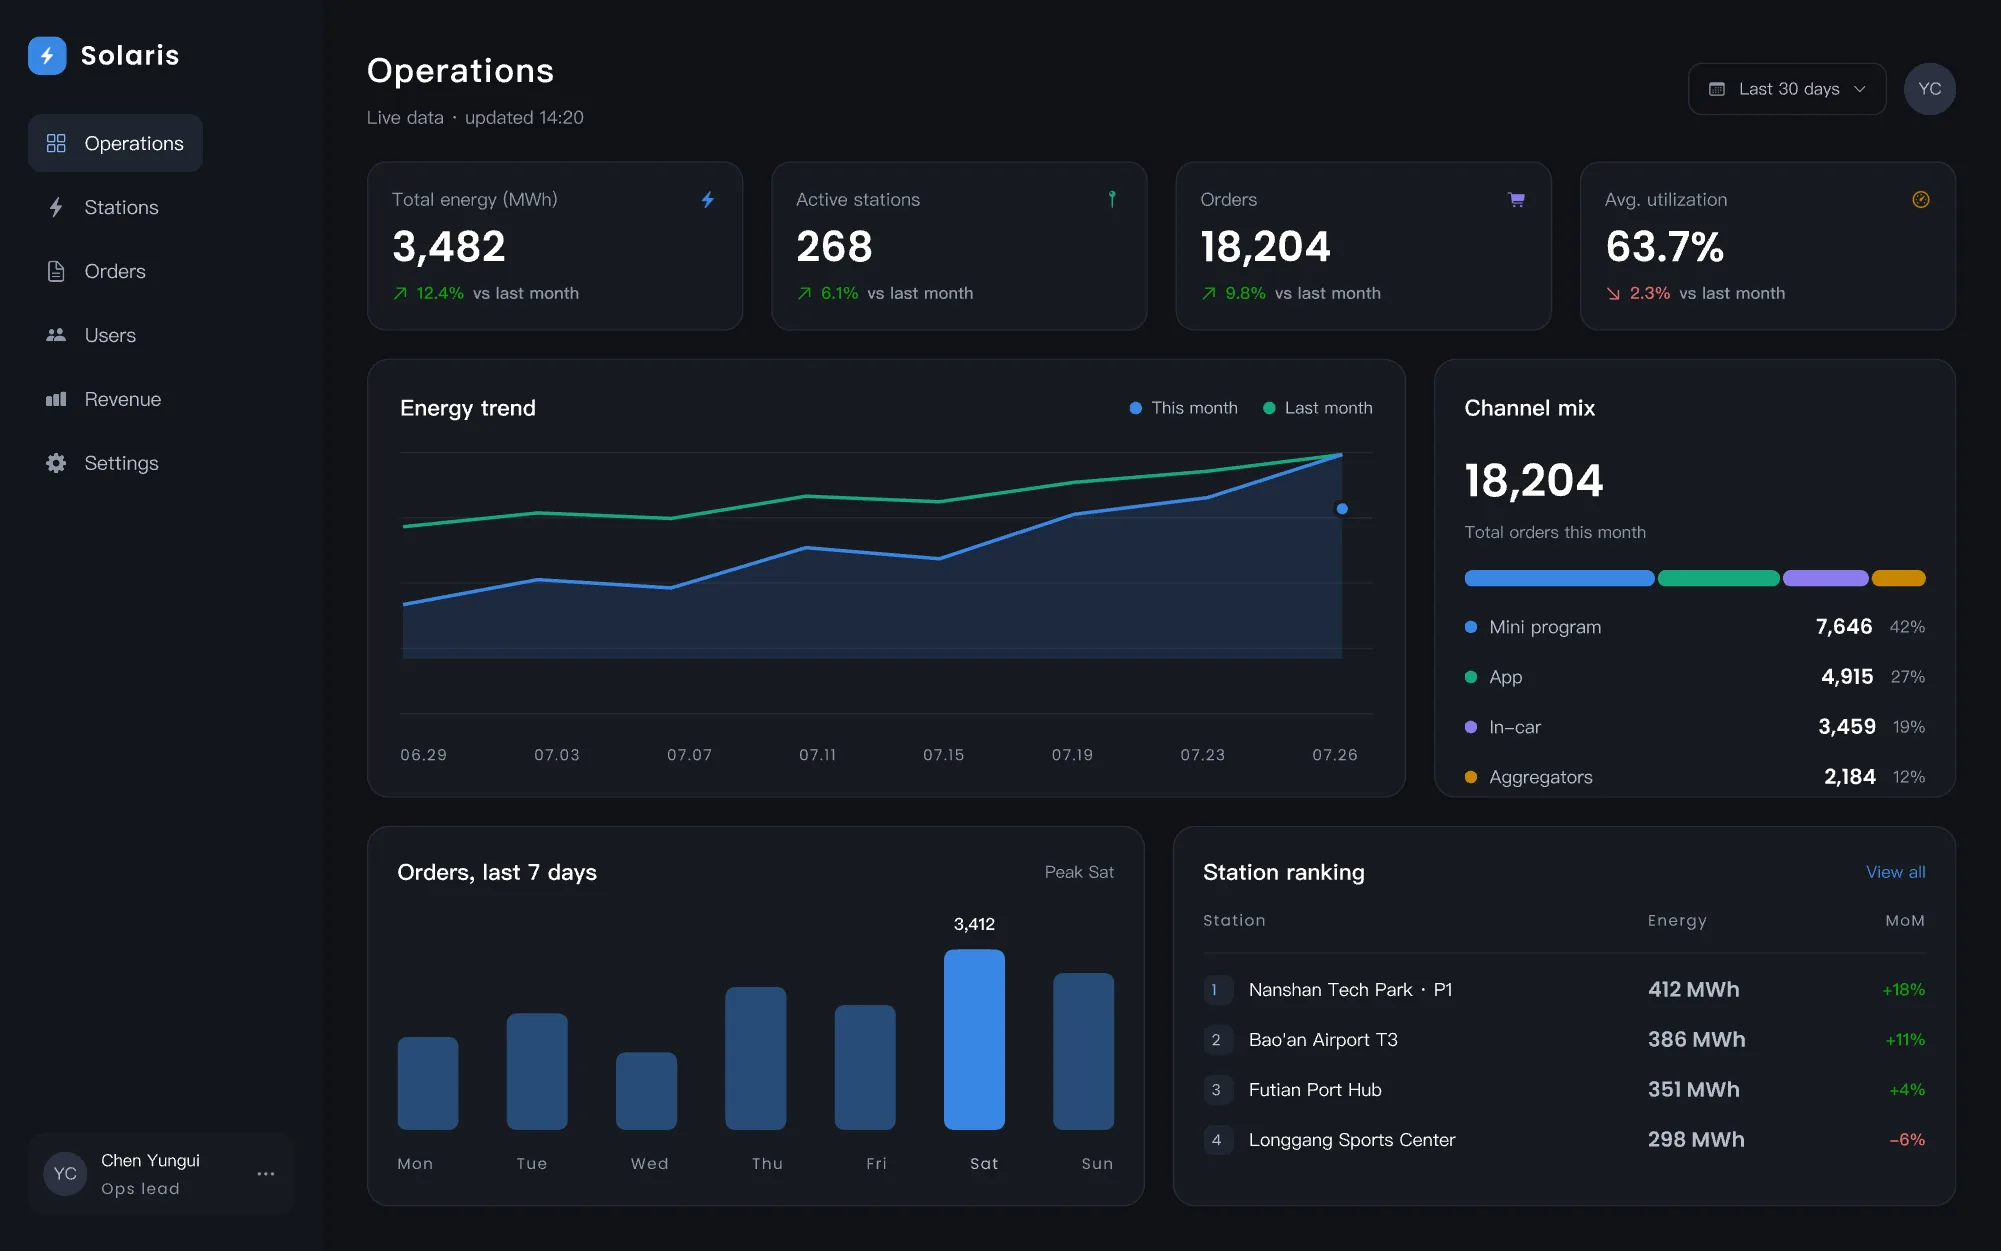Click the calendar icon in date range selector
Screen dimensions: 2001x1251
coord(1717,89)
